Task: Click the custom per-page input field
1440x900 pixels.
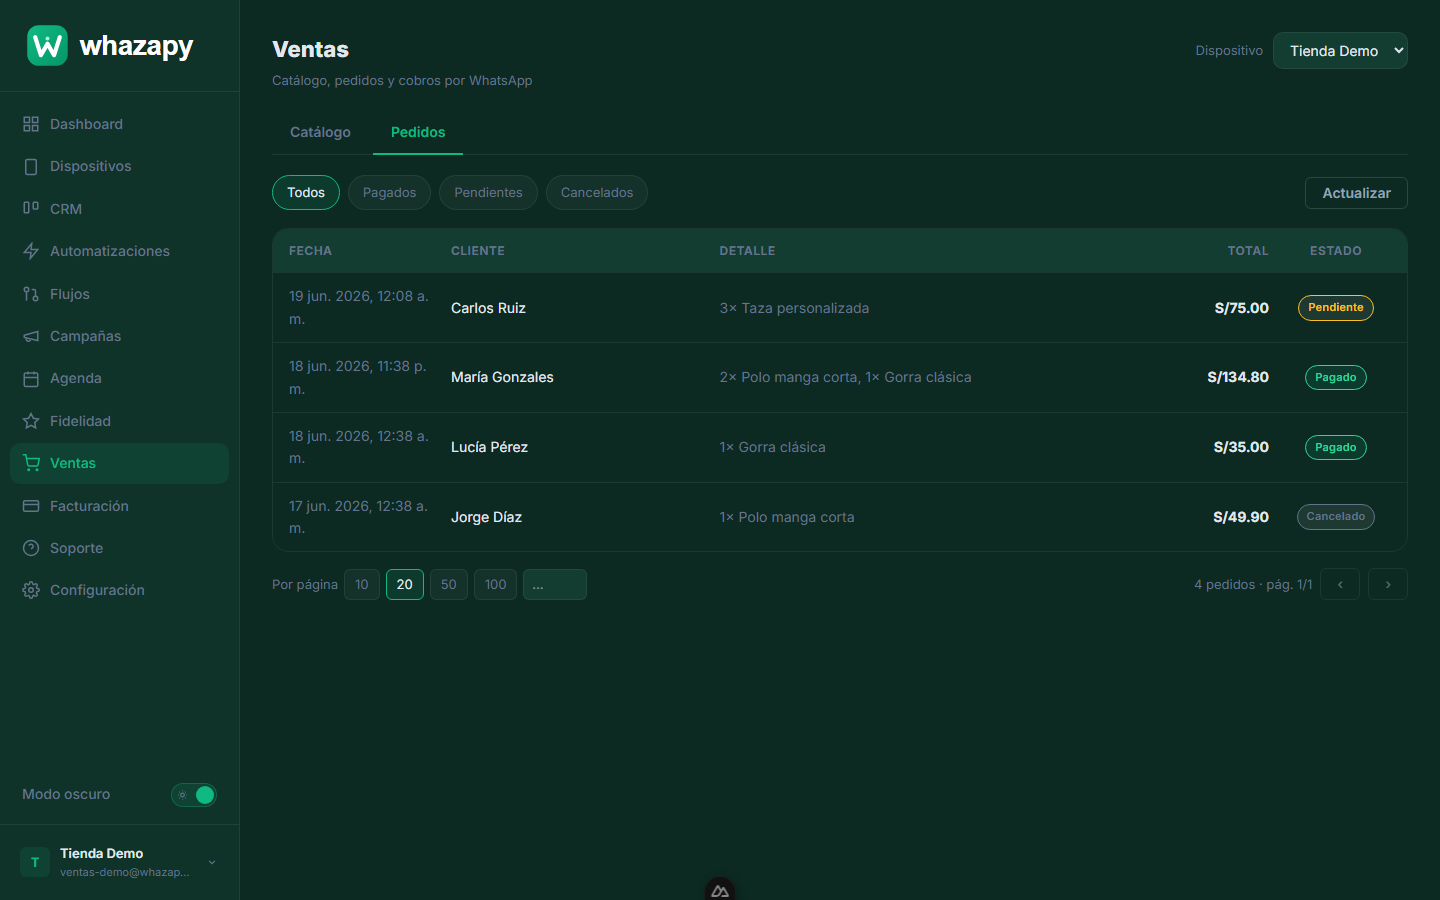Action: point(555,584)
